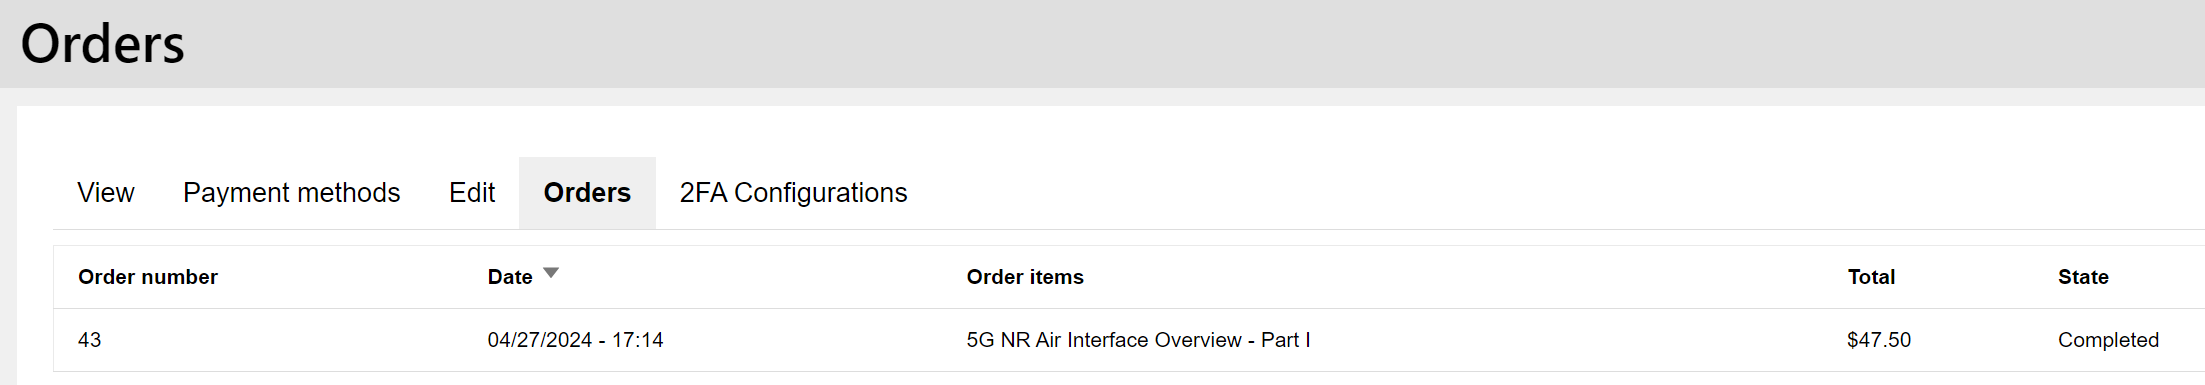Screen dimensions: 2205x385
Task: Click the large Orders page heading
Action: click(x=103, y=44)
